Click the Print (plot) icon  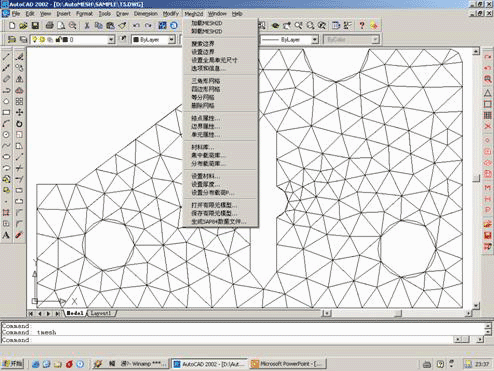pos(49,25)
